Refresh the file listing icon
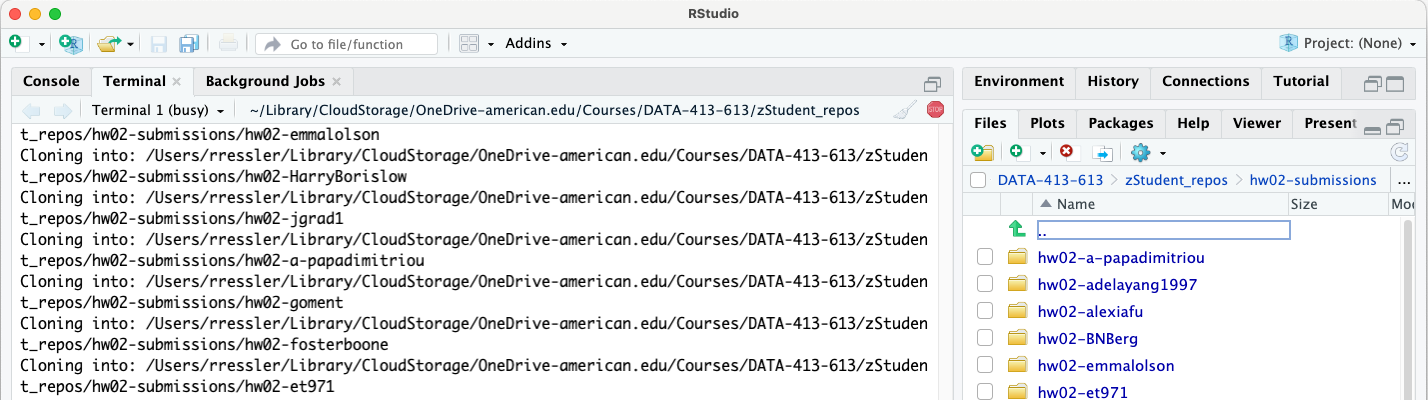1428x400 pixels. tap(1399, 152)
